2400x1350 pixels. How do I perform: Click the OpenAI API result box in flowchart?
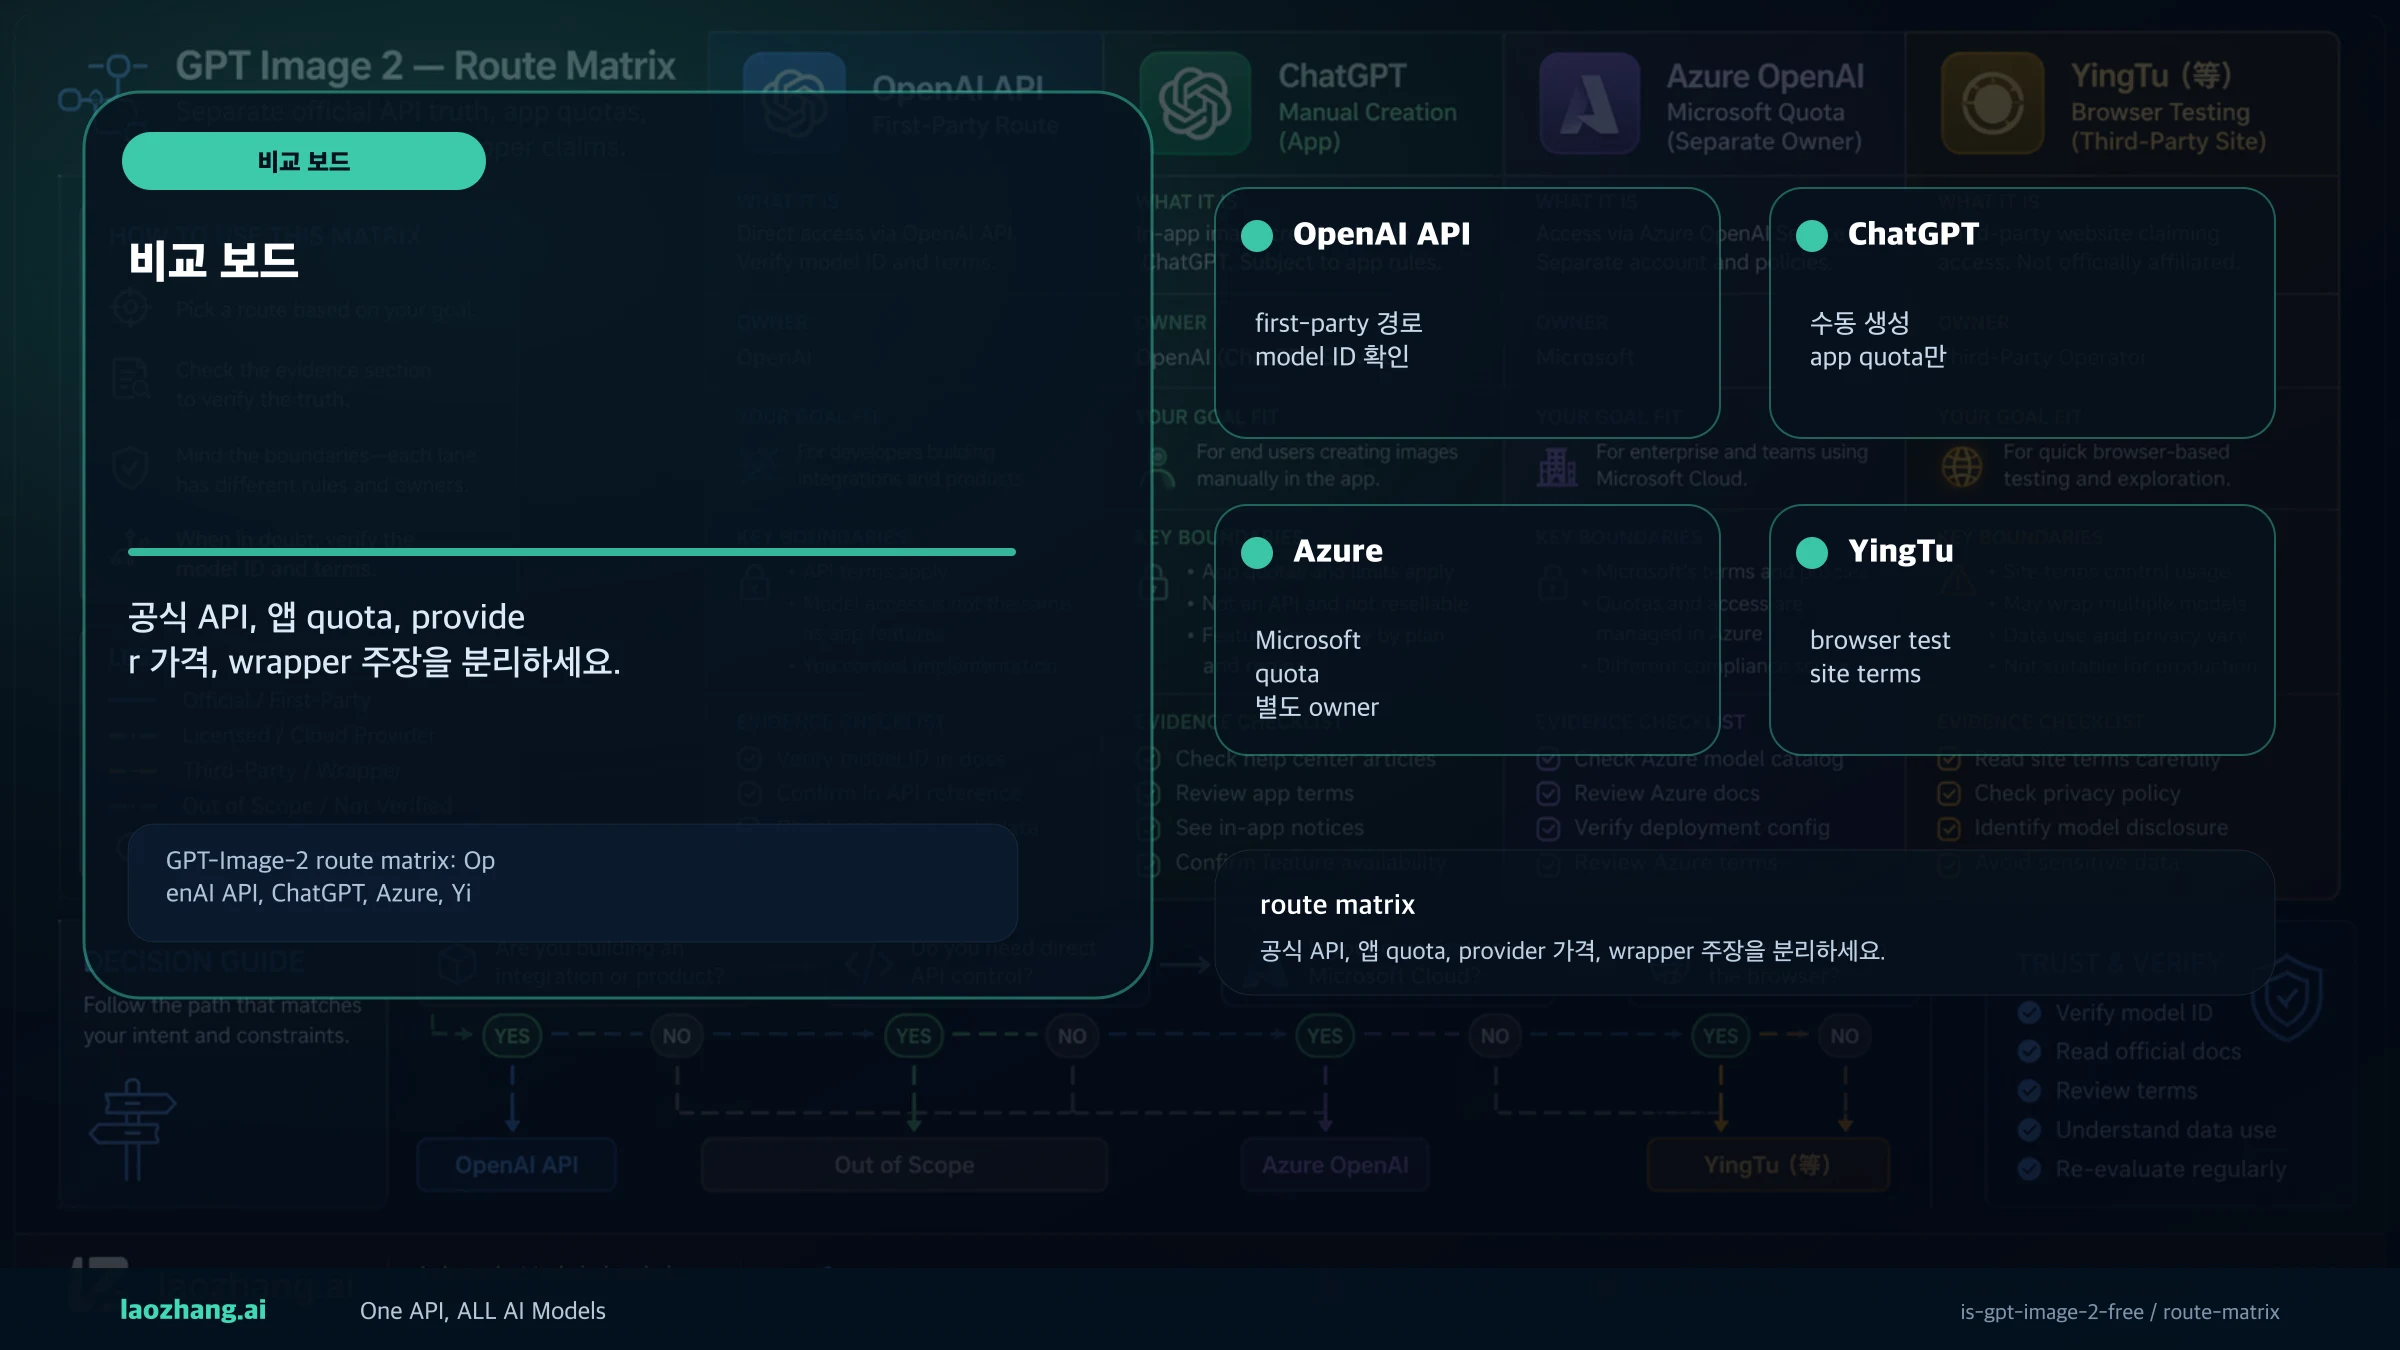516,1165
